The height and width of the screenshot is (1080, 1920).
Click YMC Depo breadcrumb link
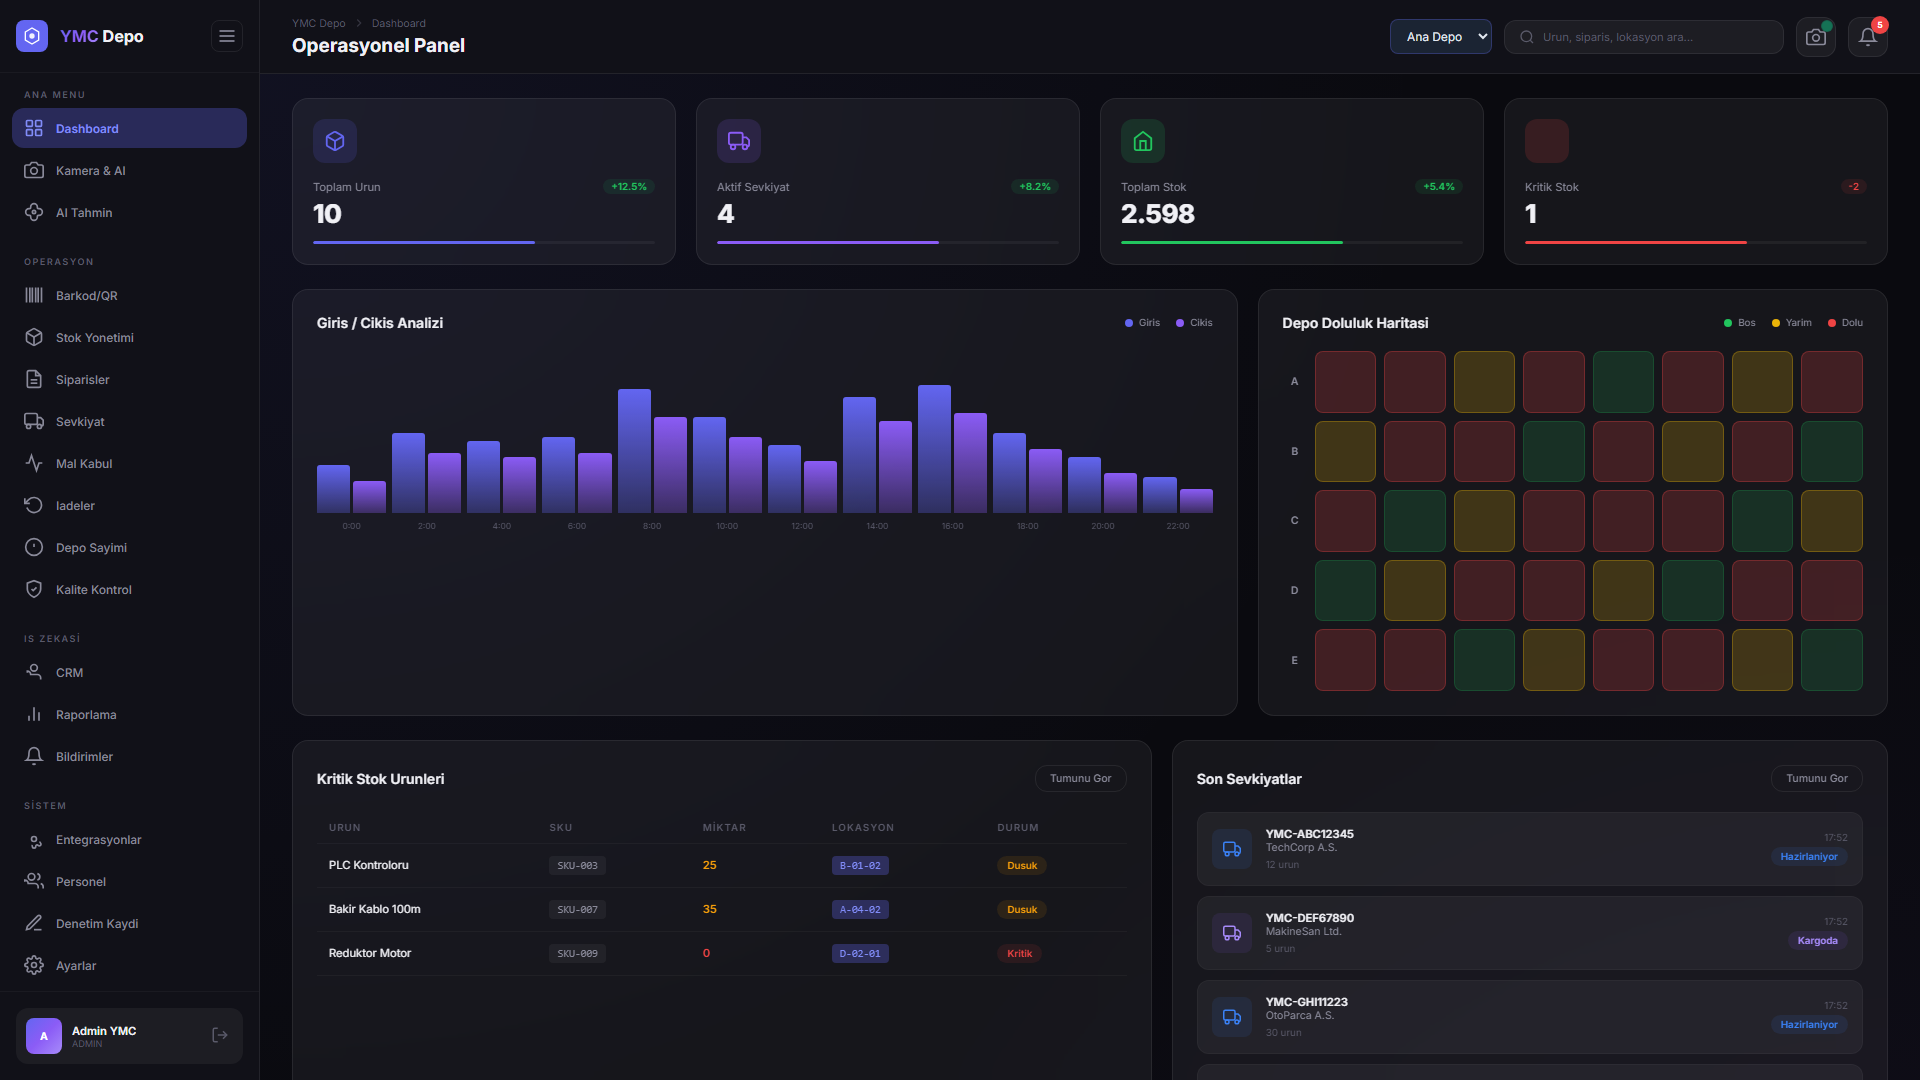point(318,23)
